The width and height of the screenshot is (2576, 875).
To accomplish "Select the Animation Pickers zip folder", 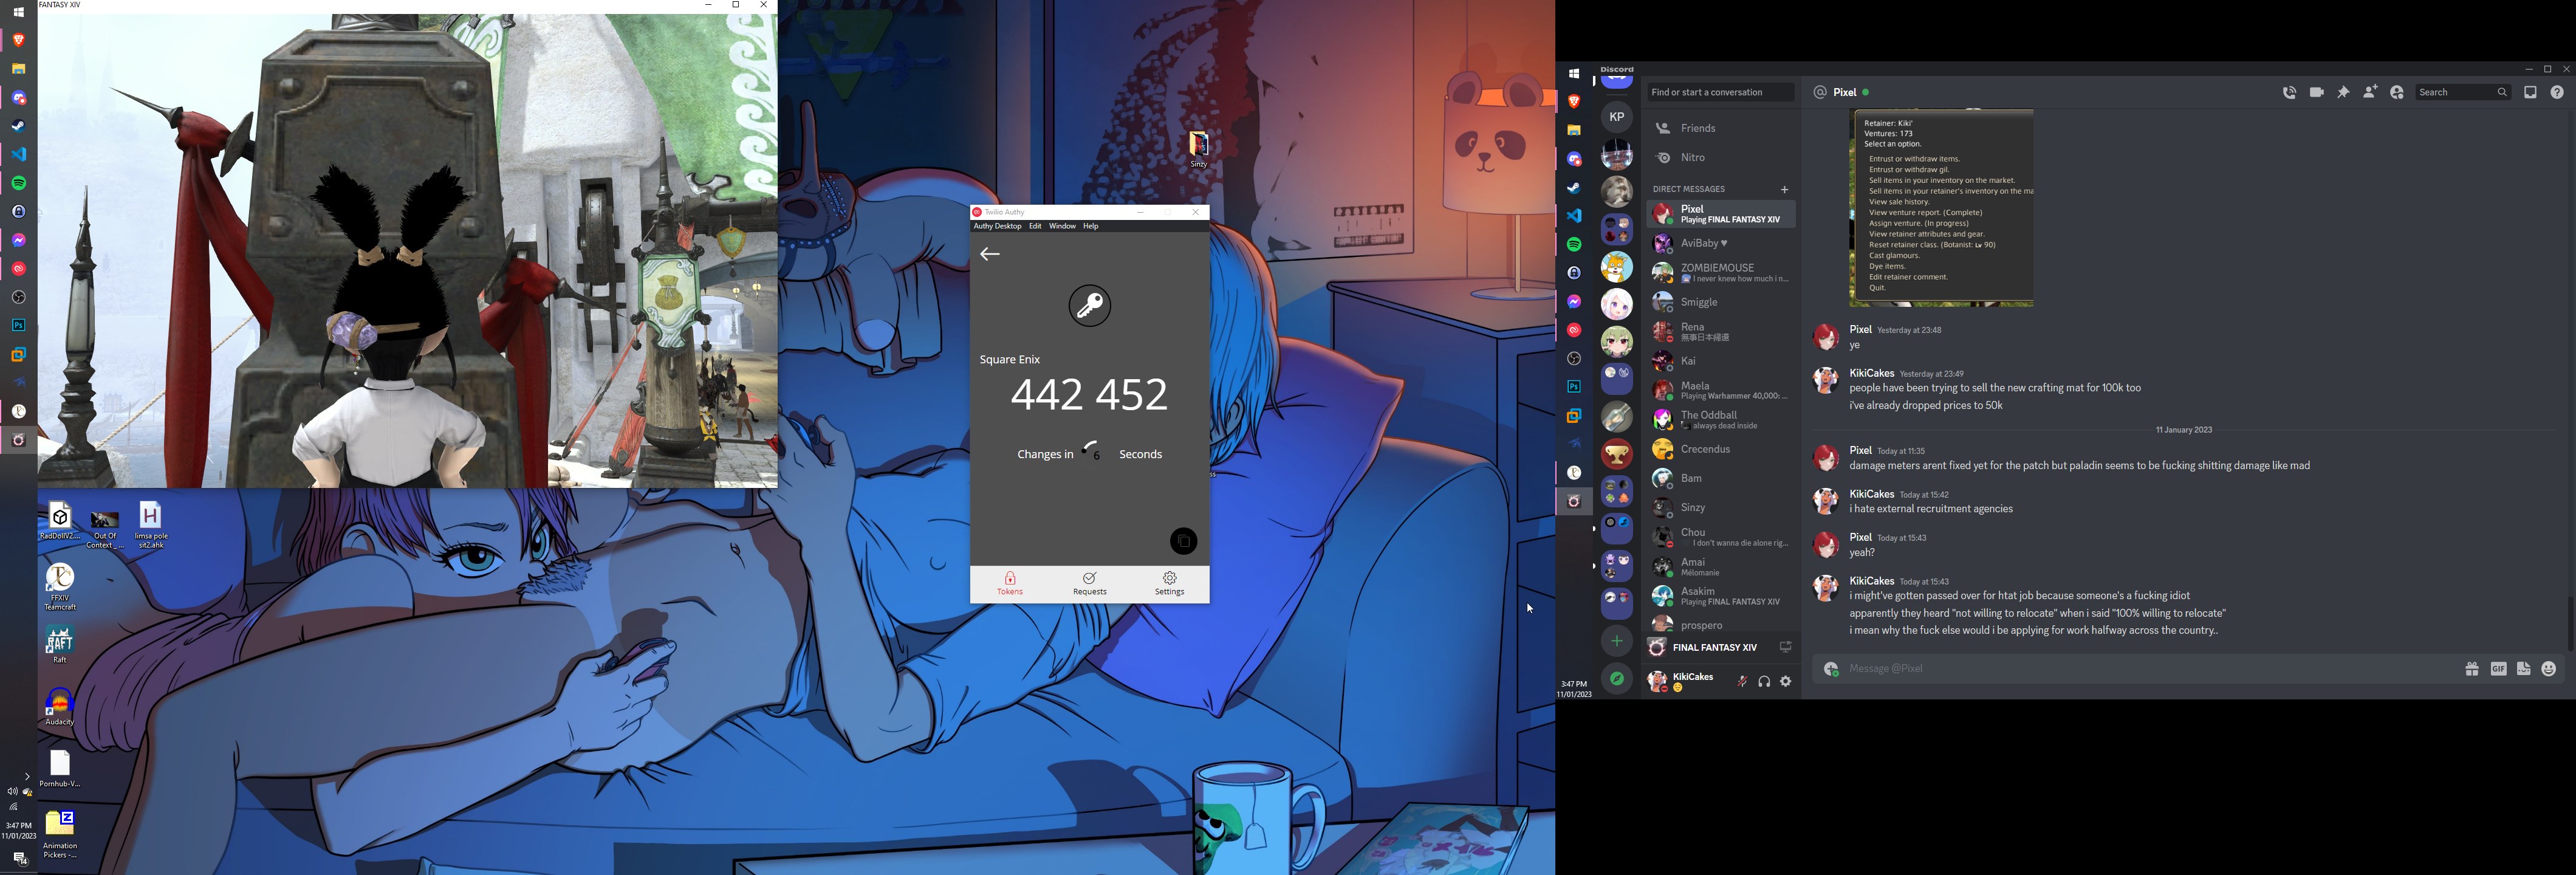I will point(60,834).
